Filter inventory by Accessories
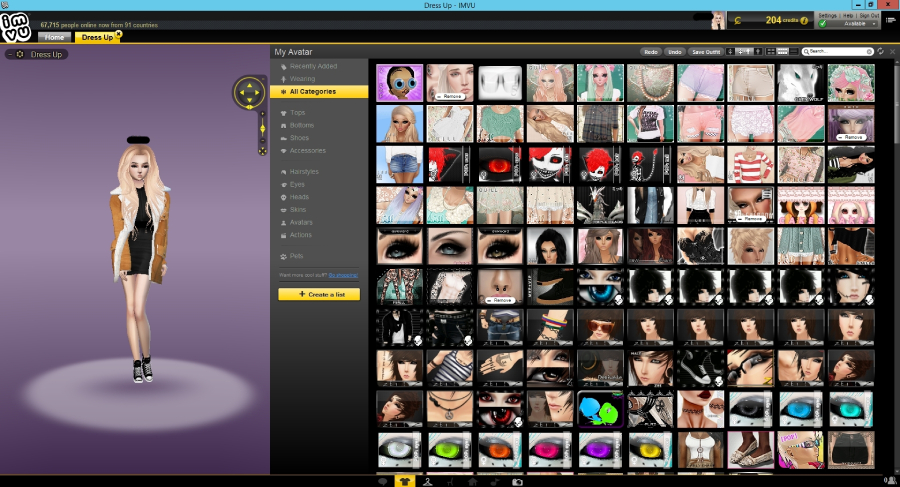 pyautogui.click(x=308, y=150)
